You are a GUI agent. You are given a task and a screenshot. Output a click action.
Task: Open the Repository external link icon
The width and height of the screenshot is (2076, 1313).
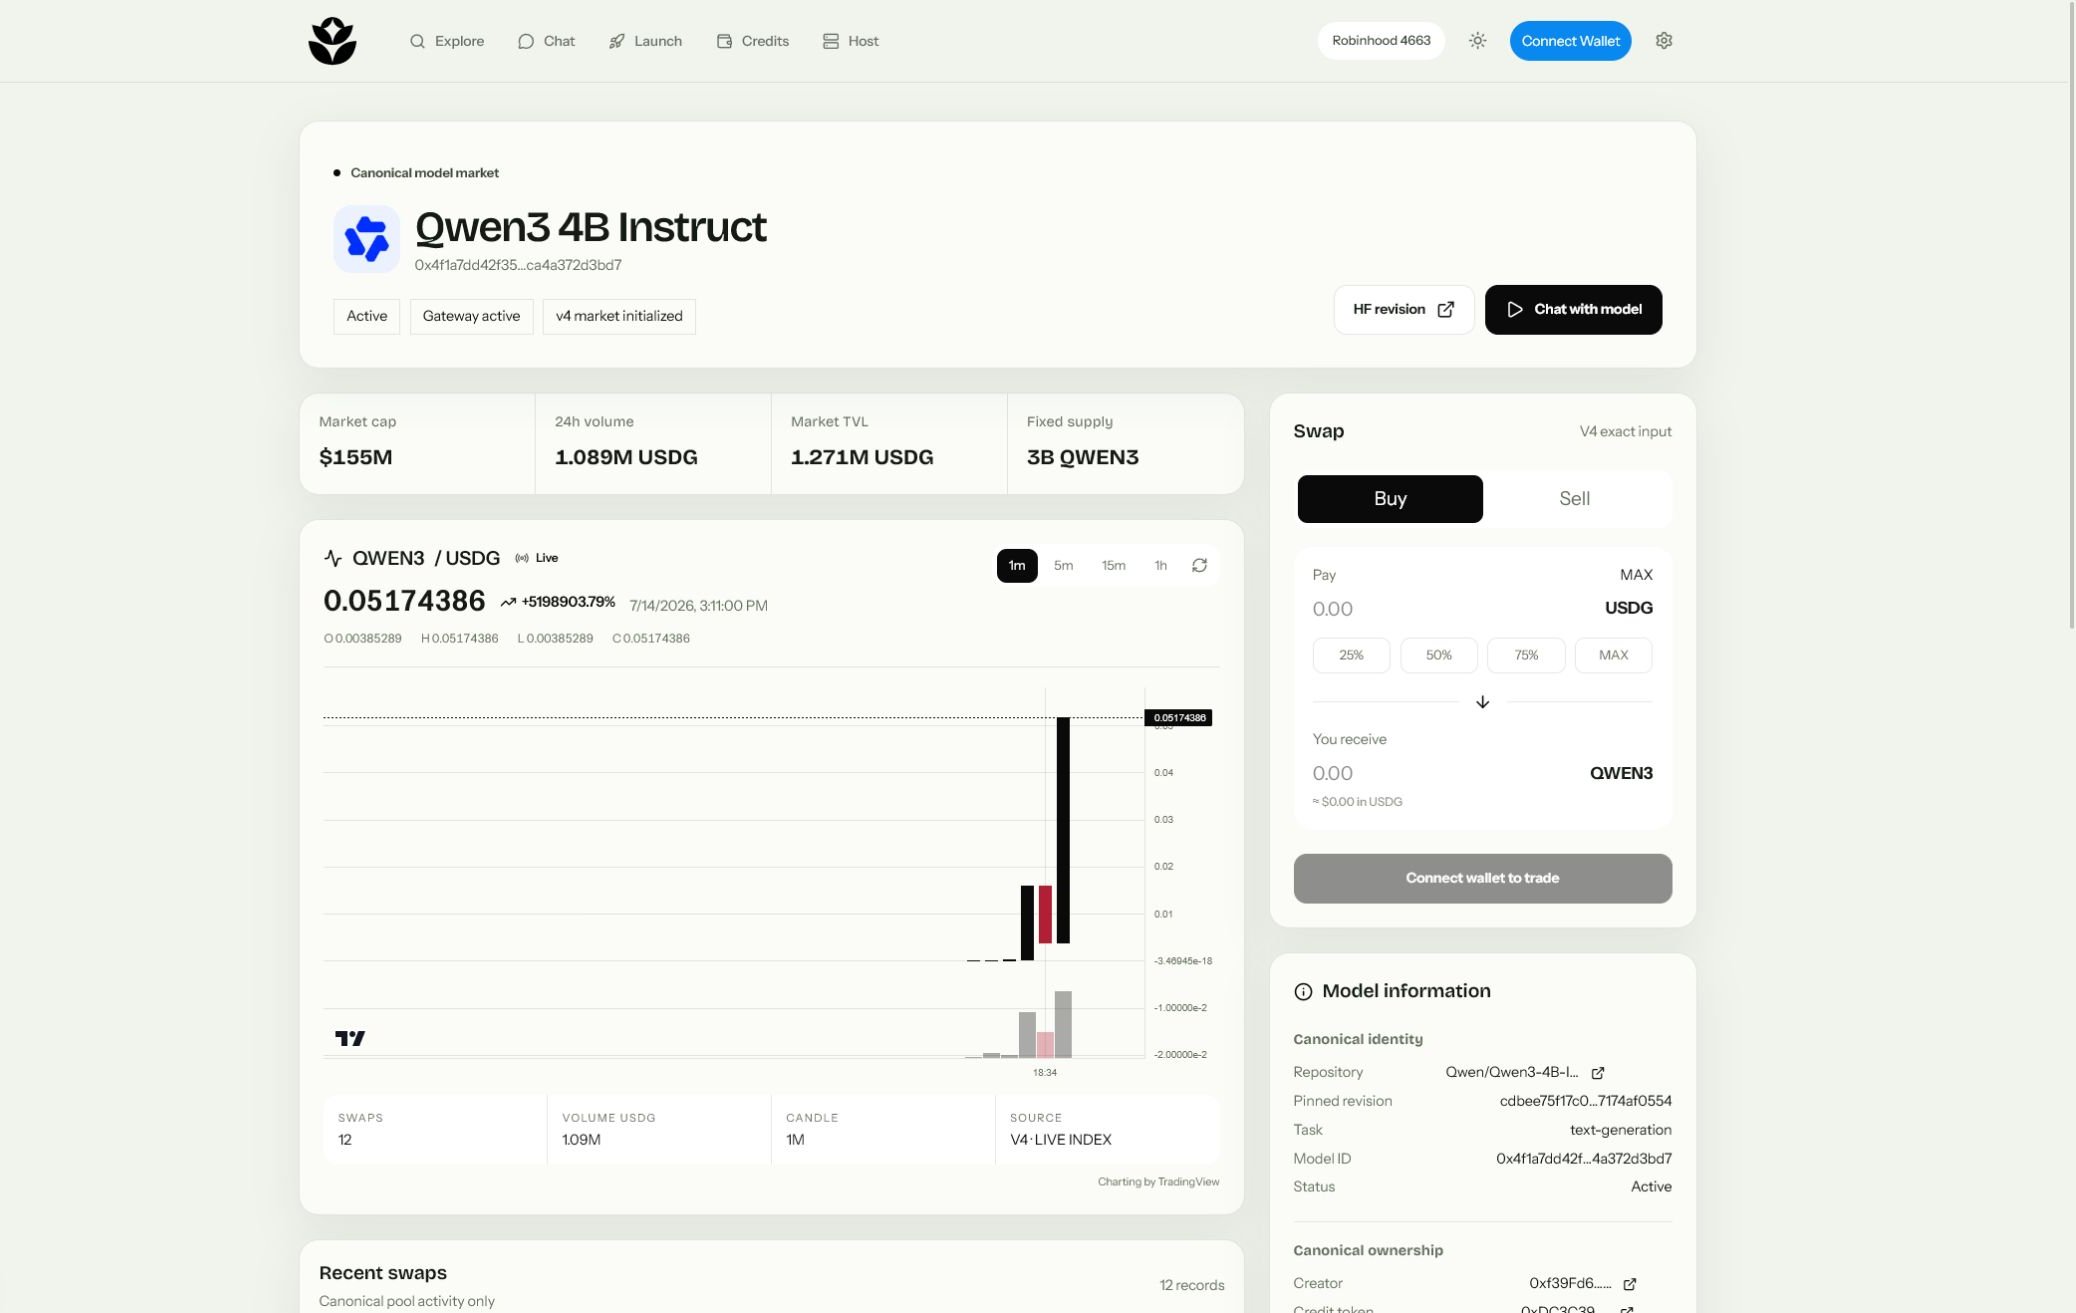click(x=1598, y=1073)
